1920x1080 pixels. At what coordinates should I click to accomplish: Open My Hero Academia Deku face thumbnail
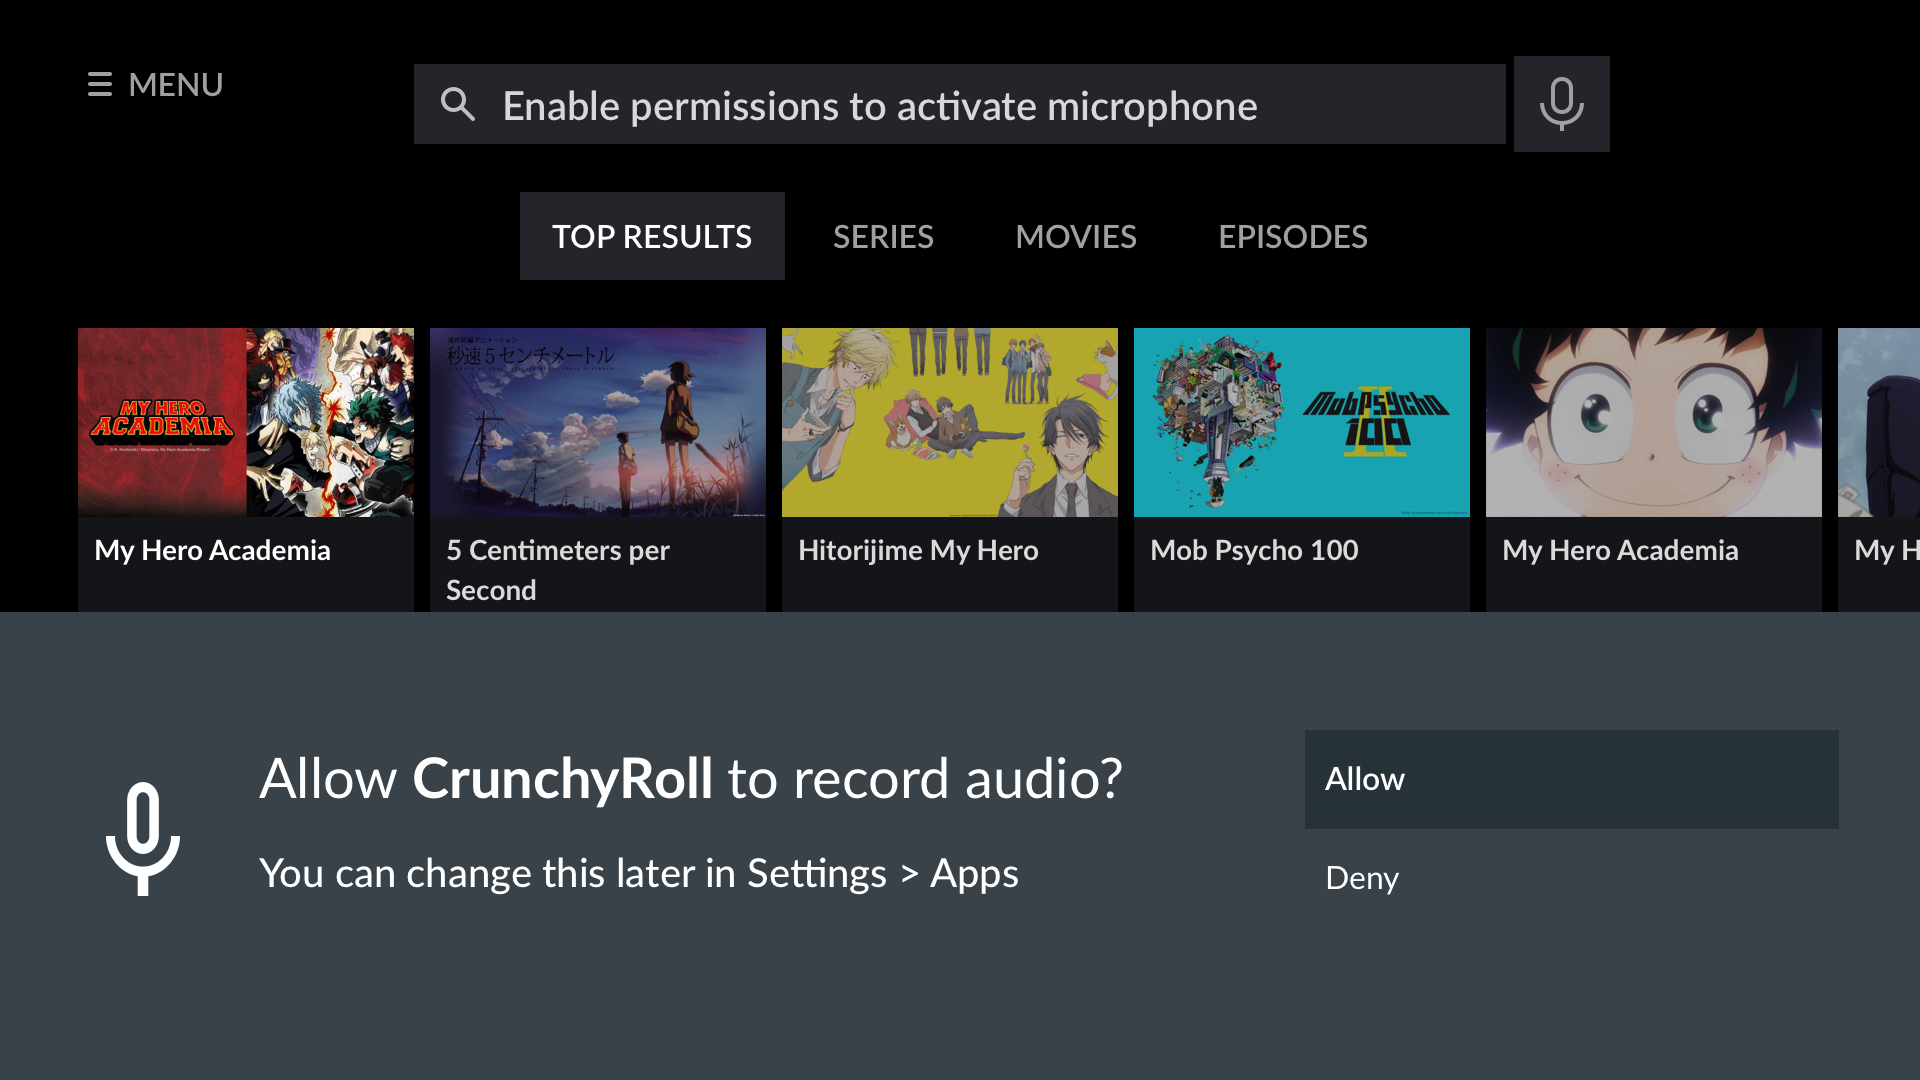coord(1654,422)
